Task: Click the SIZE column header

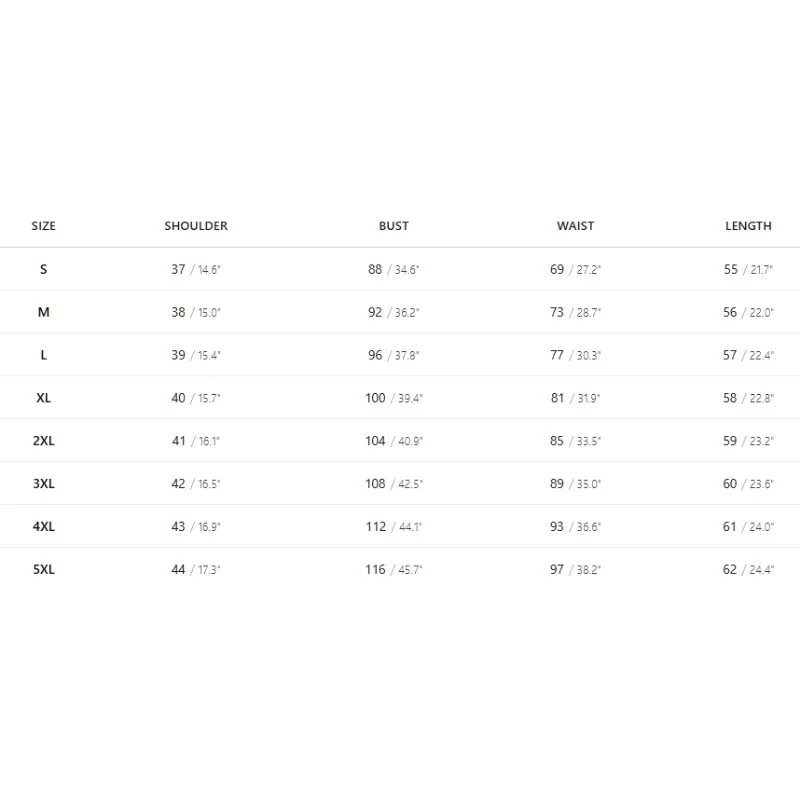Action: tap(43, 226)
